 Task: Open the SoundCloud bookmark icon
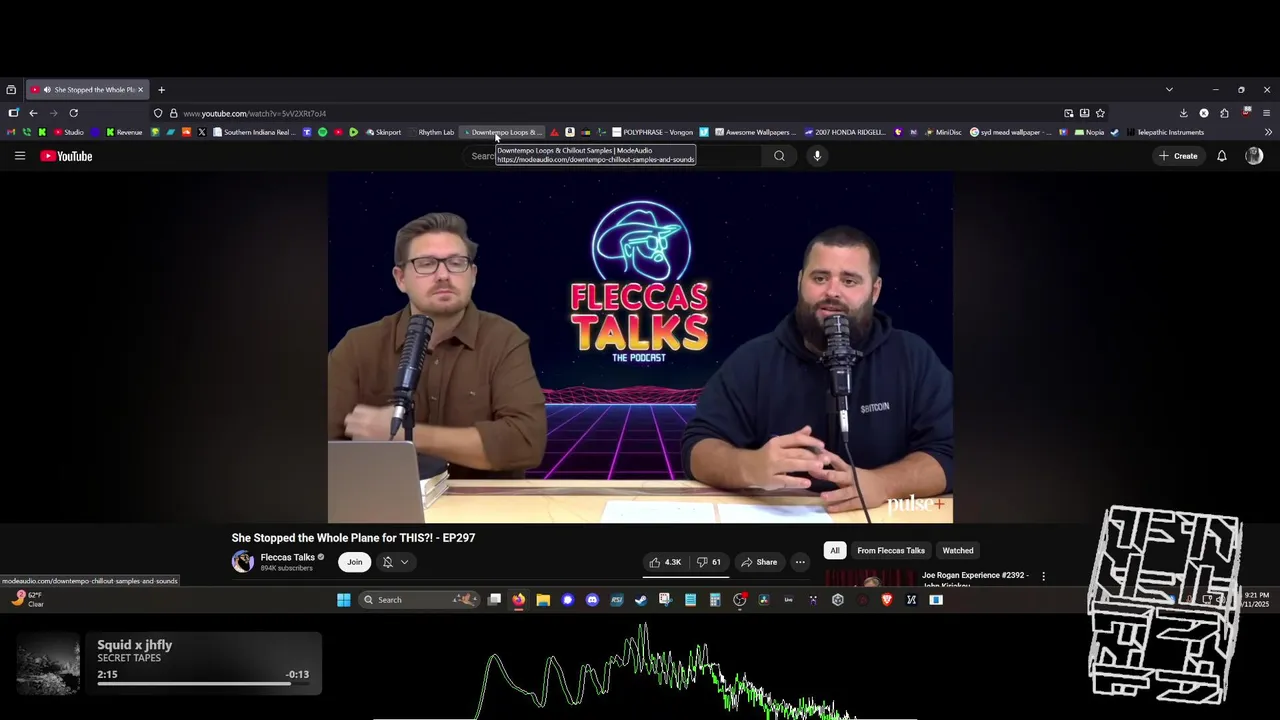(x=186, y=132)
